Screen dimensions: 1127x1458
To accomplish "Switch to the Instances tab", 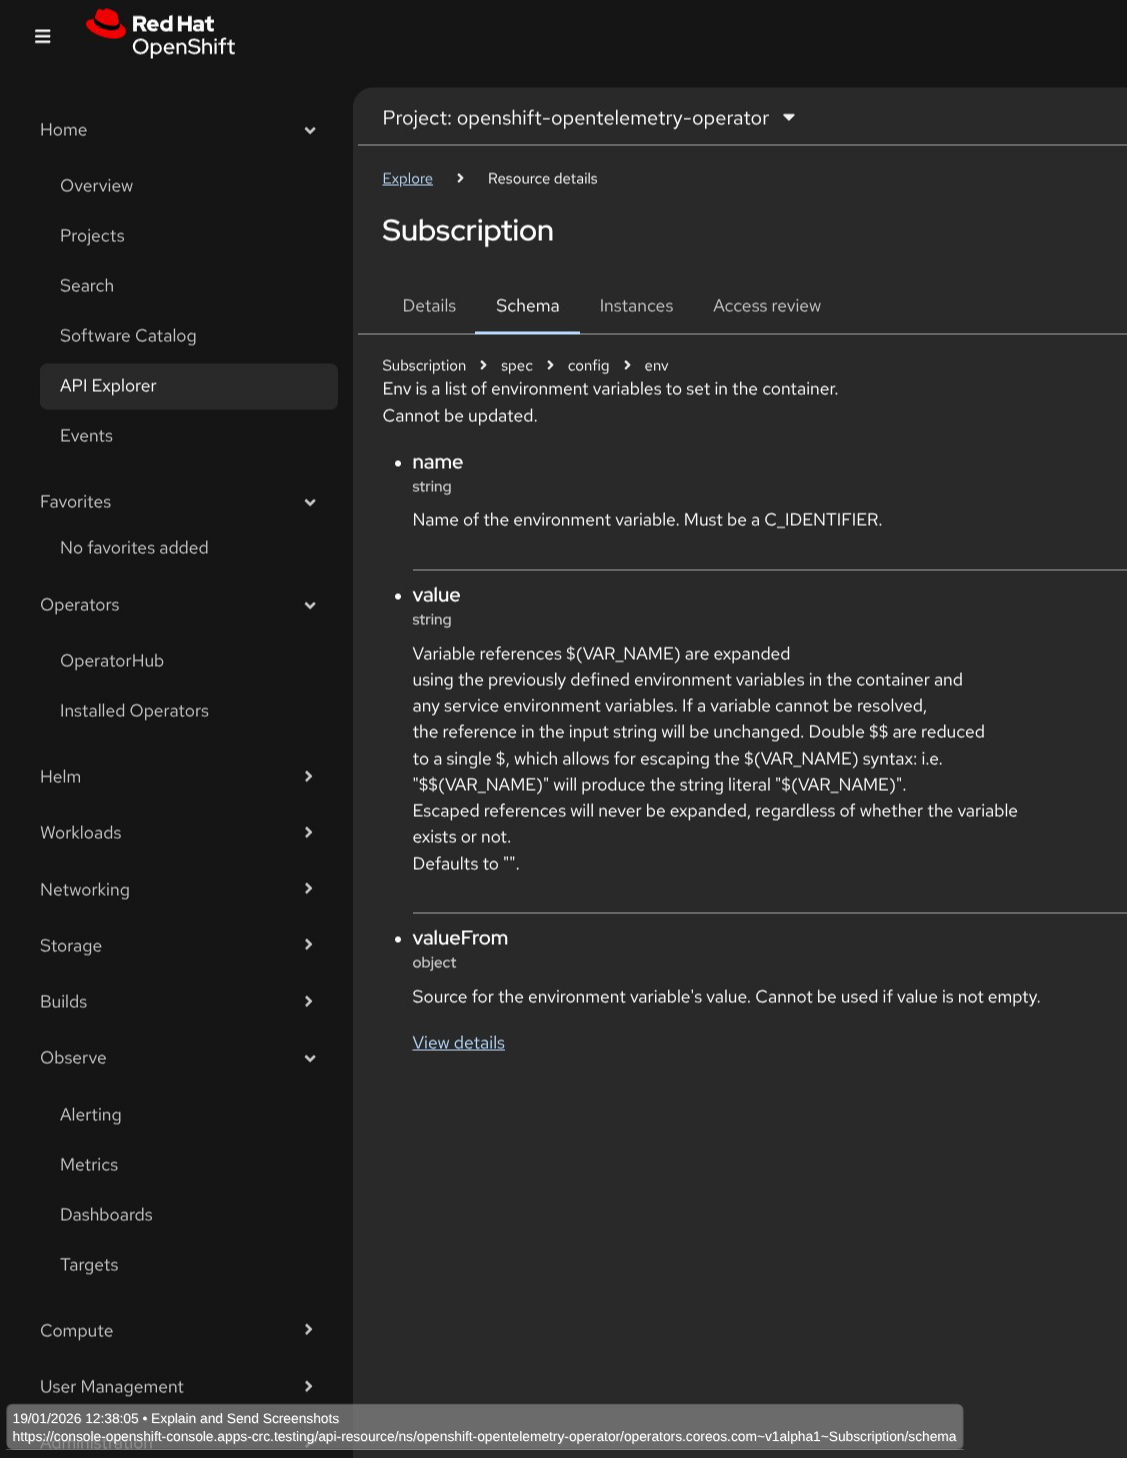I will 636,306.
